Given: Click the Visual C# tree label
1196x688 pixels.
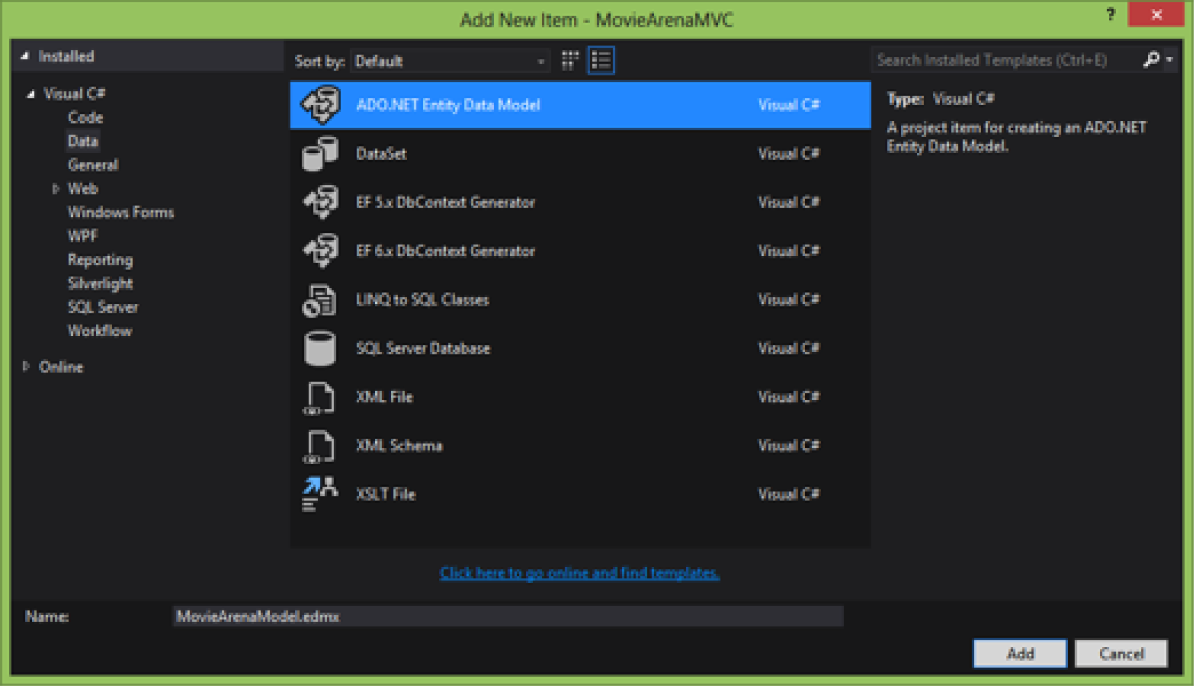Looking at the screenshot, I should 75,94.
